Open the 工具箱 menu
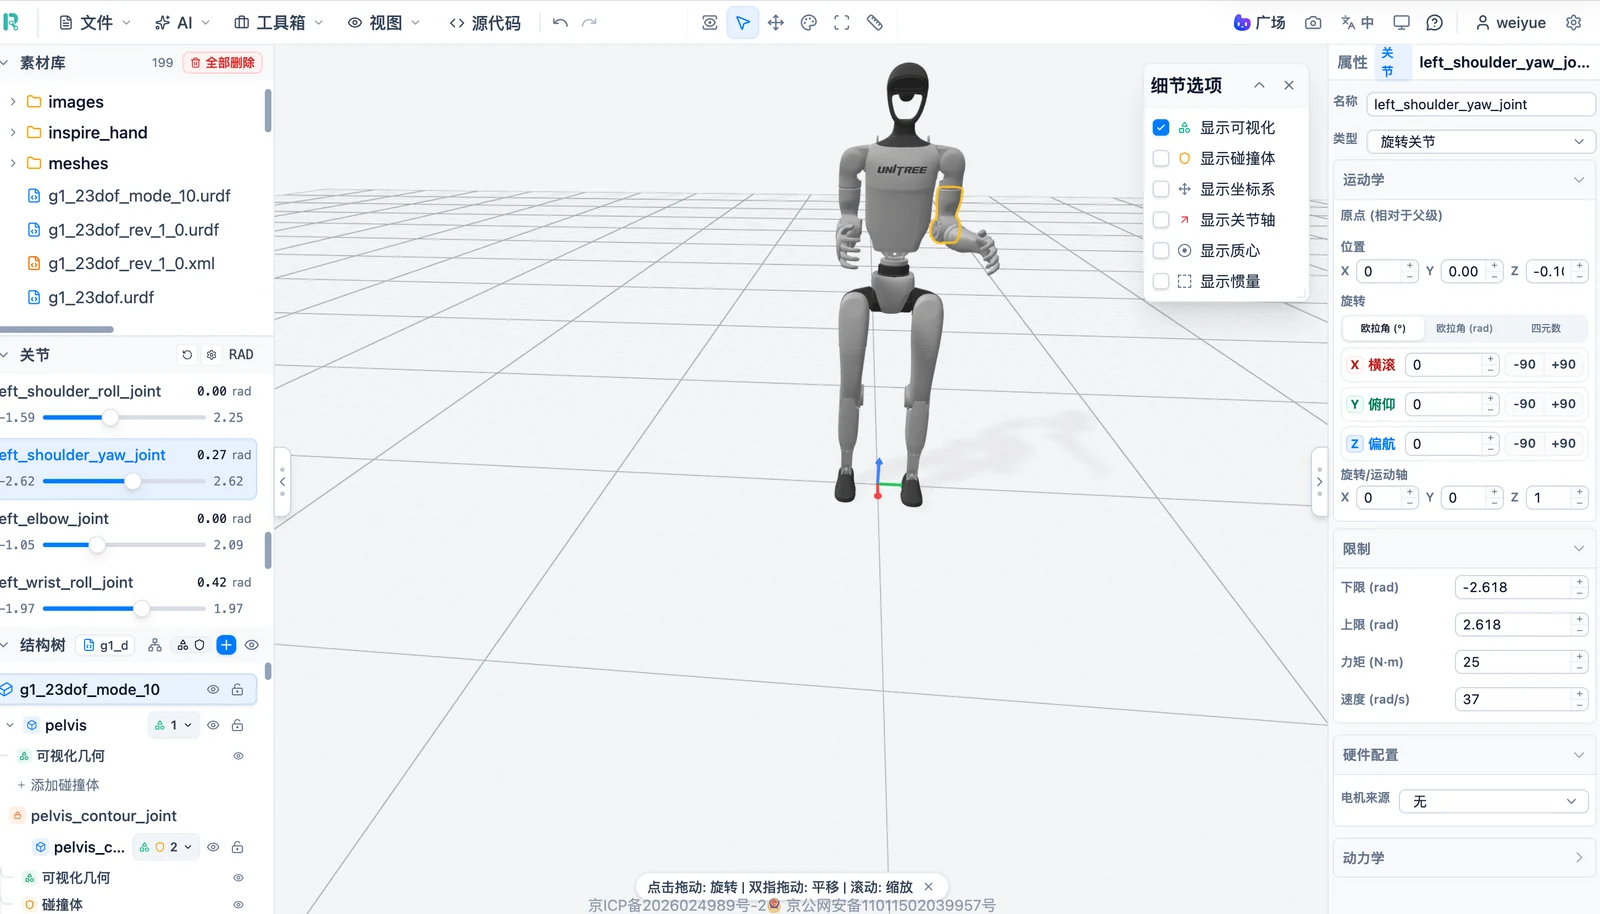The height and width of the screenshot is (914, 1600). 278,22
